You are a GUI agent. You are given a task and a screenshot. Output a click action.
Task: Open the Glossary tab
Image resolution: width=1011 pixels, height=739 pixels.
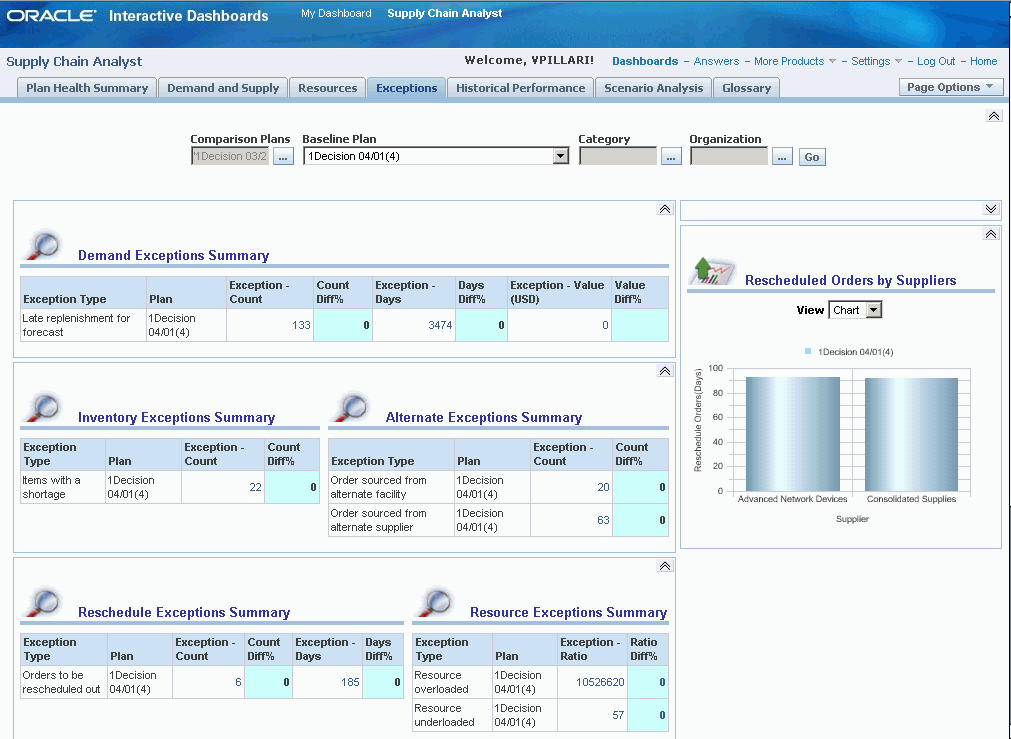pyautogui.click(x=747, y=88)
